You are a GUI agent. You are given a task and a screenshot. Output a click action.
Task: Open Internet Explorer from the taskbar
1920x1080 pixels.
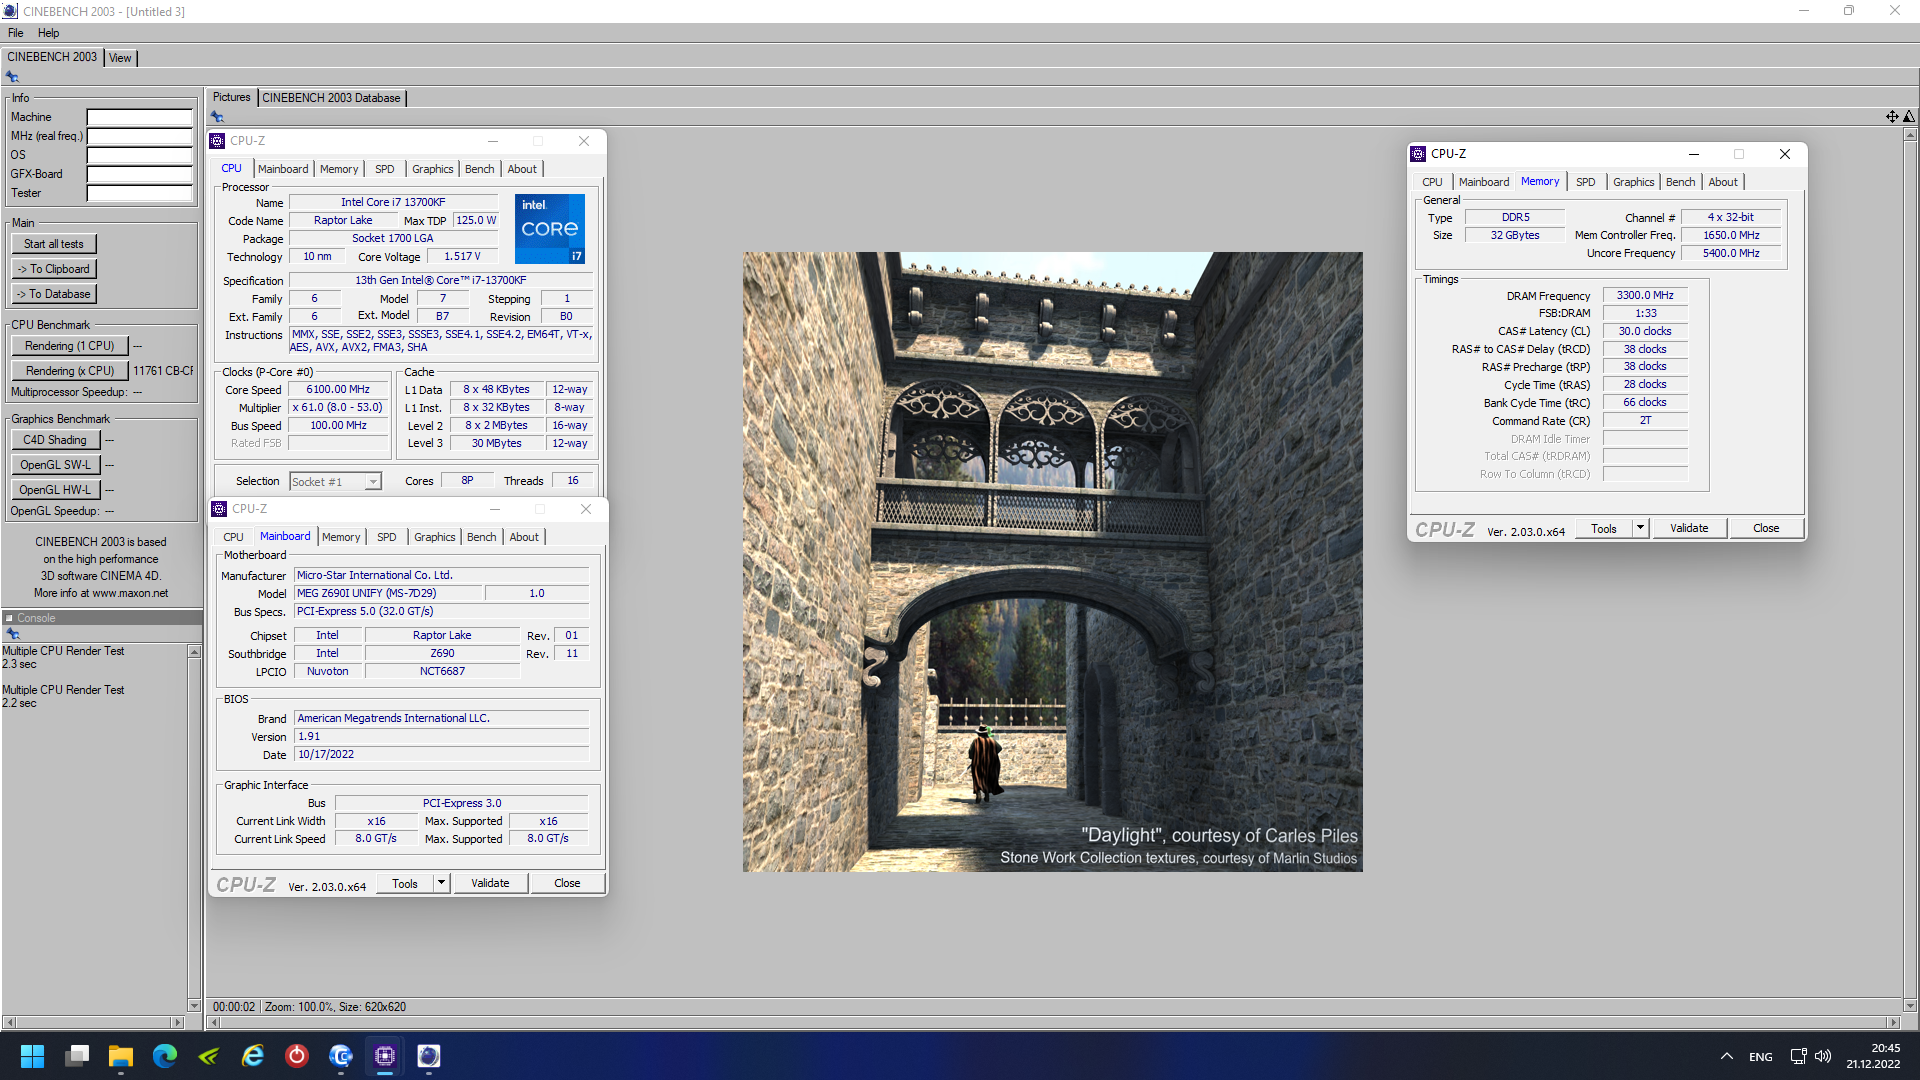[253, 1056]
